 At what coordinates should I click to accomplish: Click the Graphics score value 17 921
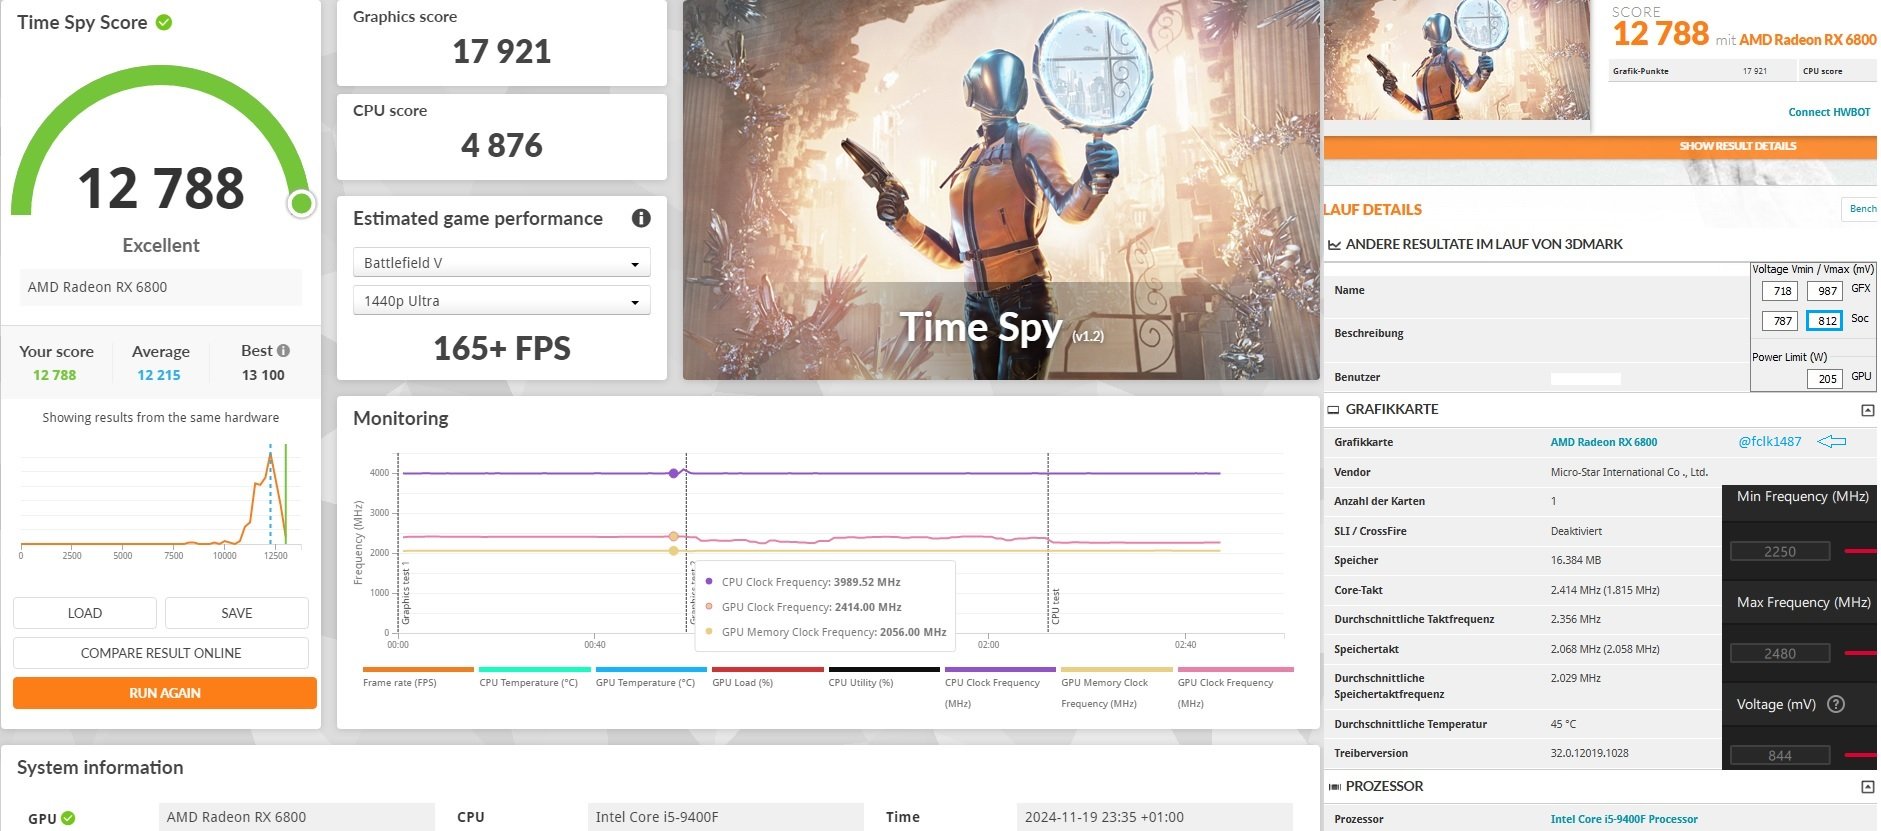tap(502, 52)
